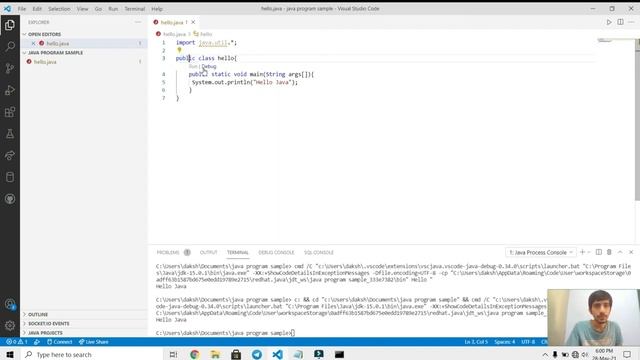640x360 pixels.
Task: Click the Run code lens link
Action: 193,66
